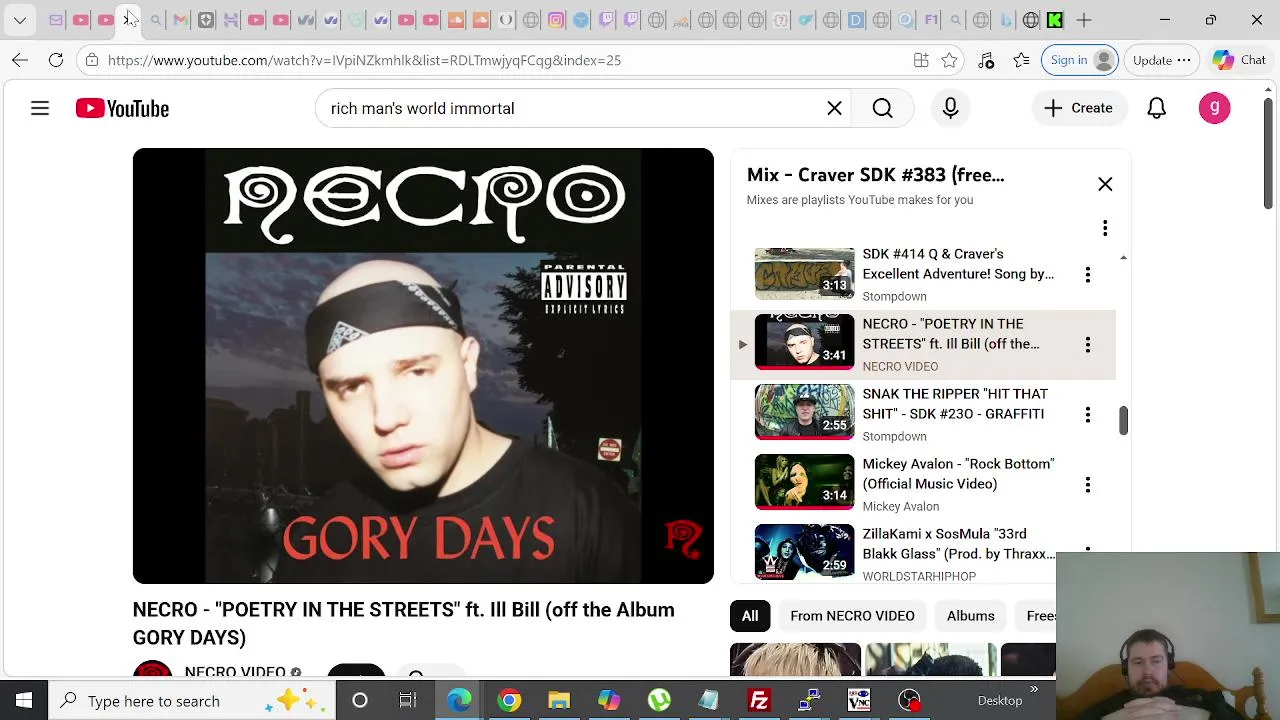Open options for SDK #414 playlist item
This screenshot has height=720, width=1280.
[x=1087, y=274]
